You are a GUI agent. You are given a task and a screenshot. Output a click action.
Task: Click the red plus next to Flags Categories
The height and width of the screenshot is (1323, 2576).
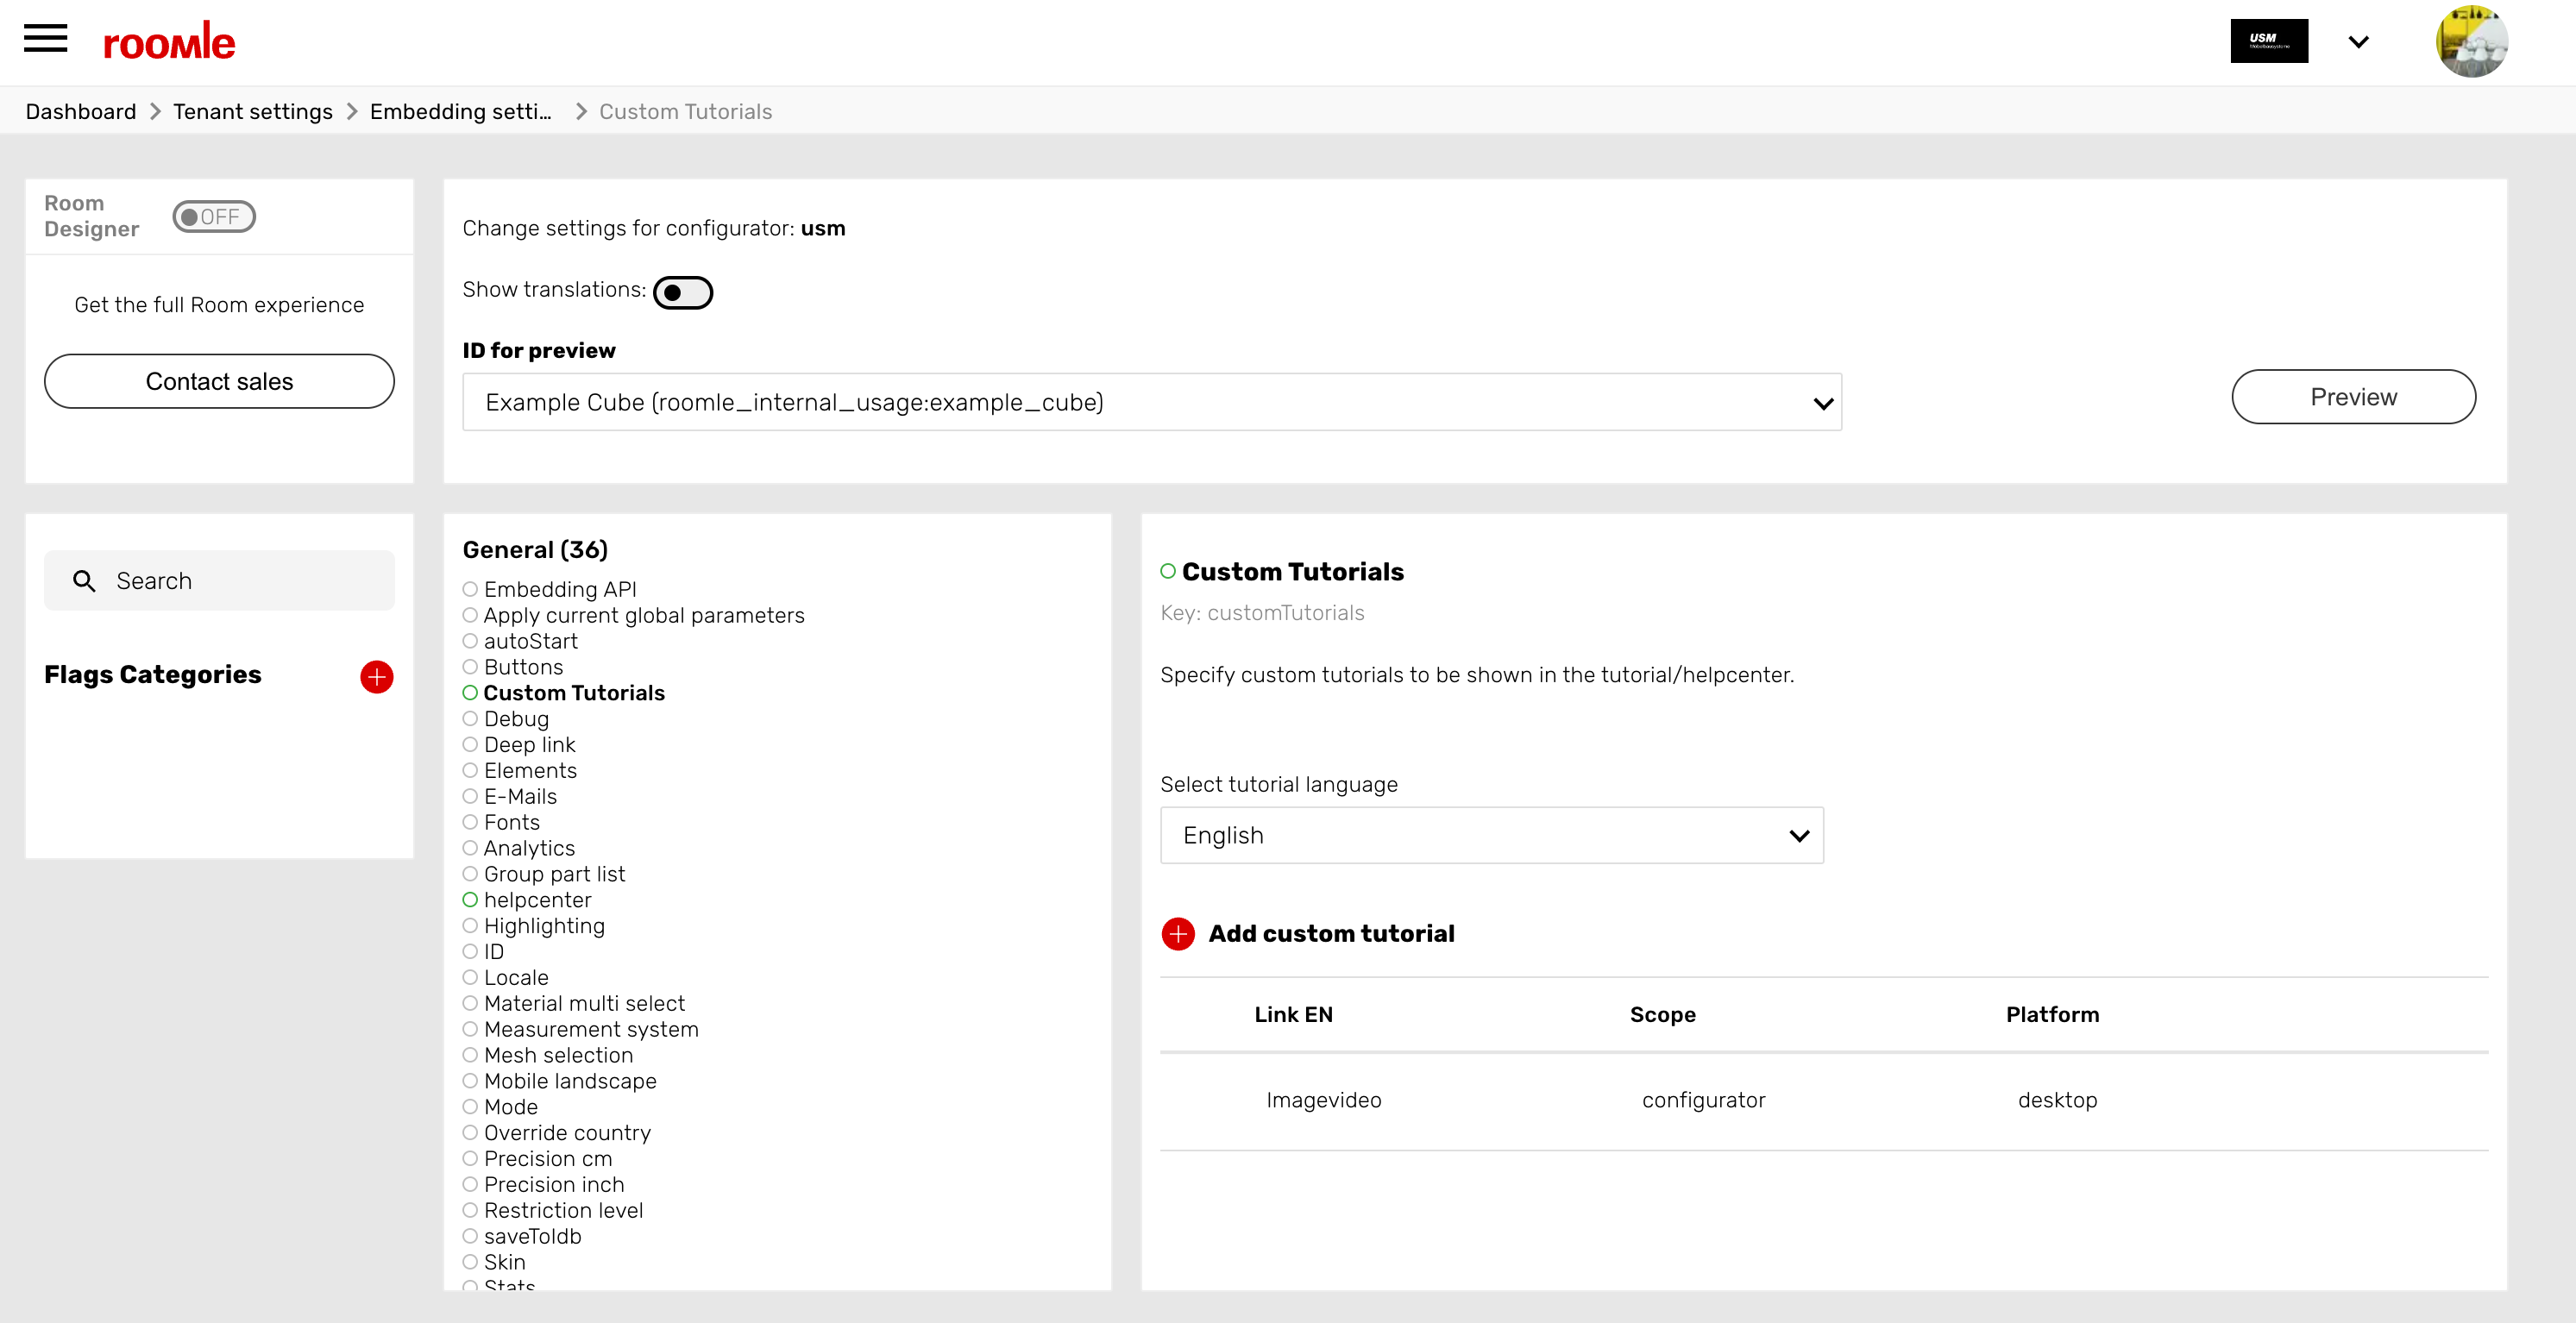click(x=376, y=677)
